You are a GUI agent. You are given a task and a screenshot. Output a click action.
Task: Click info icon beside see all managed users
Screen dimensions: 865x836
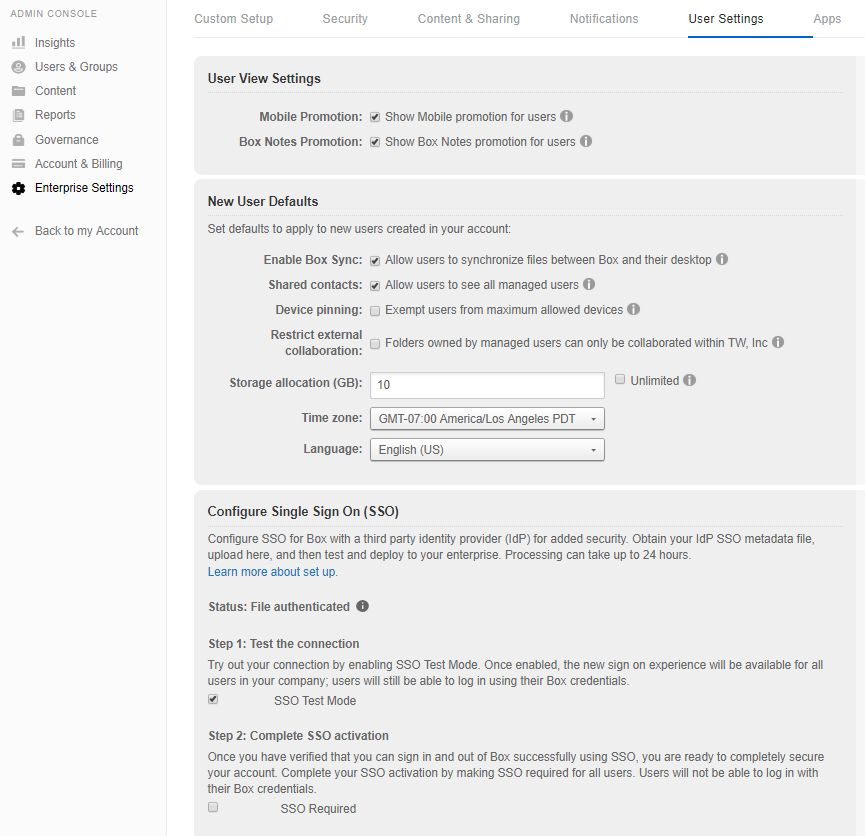point(589,284)
